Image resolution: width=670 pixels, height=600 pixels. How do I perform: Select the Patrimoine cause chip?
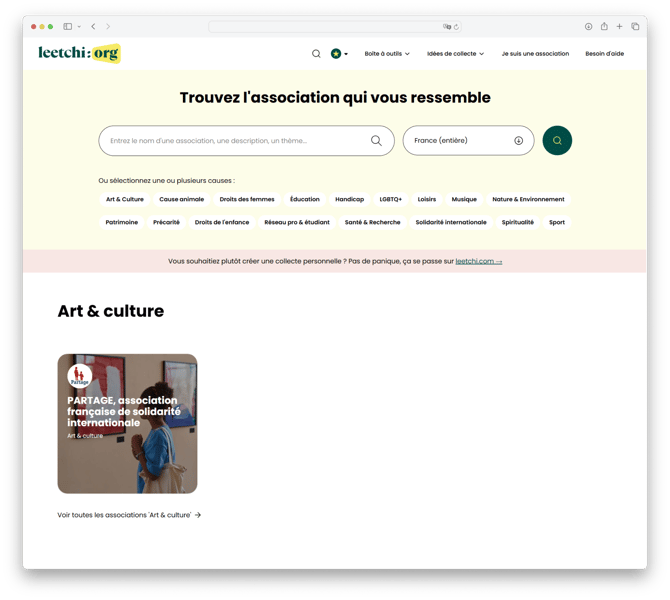coord(122,222)
